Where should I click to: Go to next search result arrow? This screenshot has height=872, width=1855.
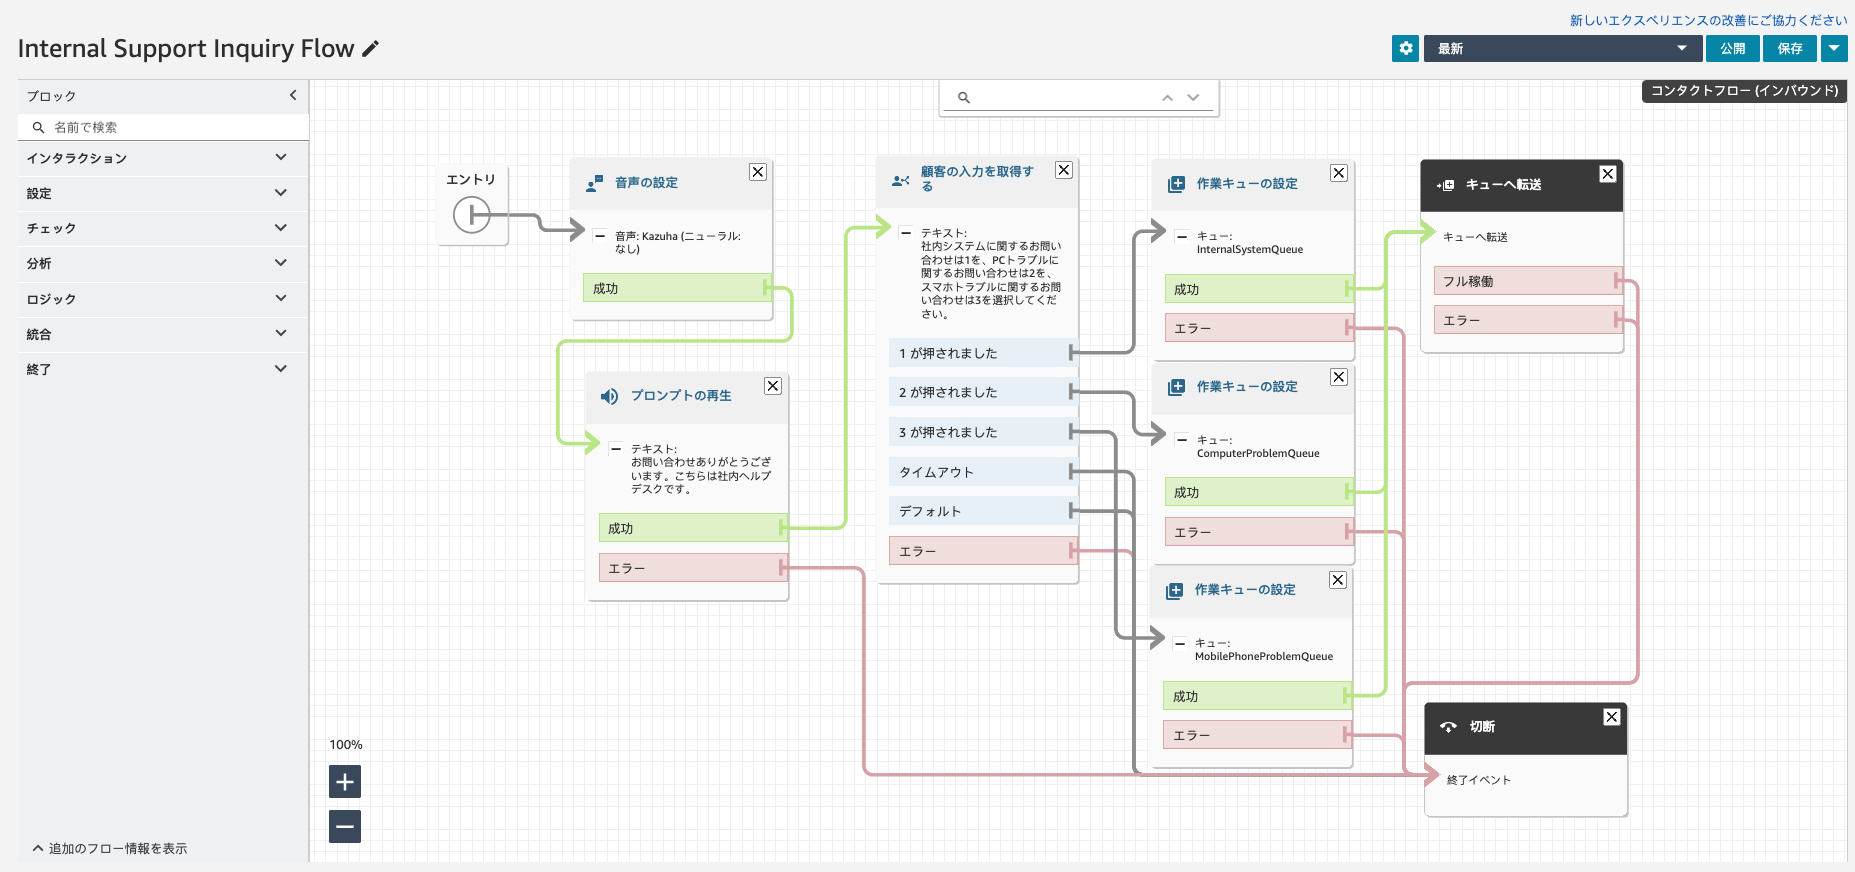coord(1193,98)
